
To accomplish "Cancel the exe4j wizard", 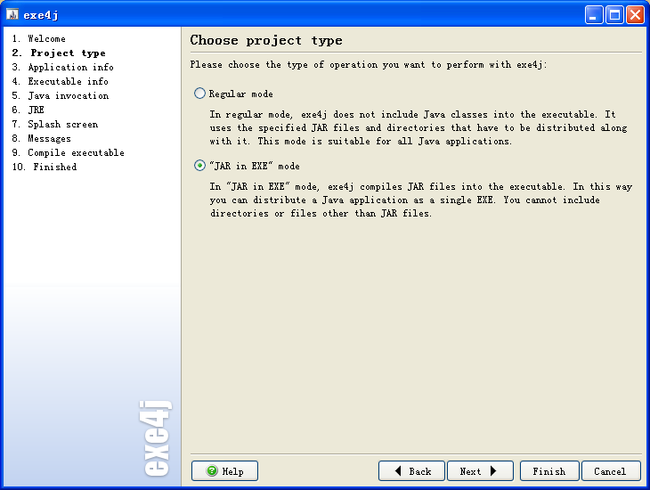I will click(x=611, y=471).
